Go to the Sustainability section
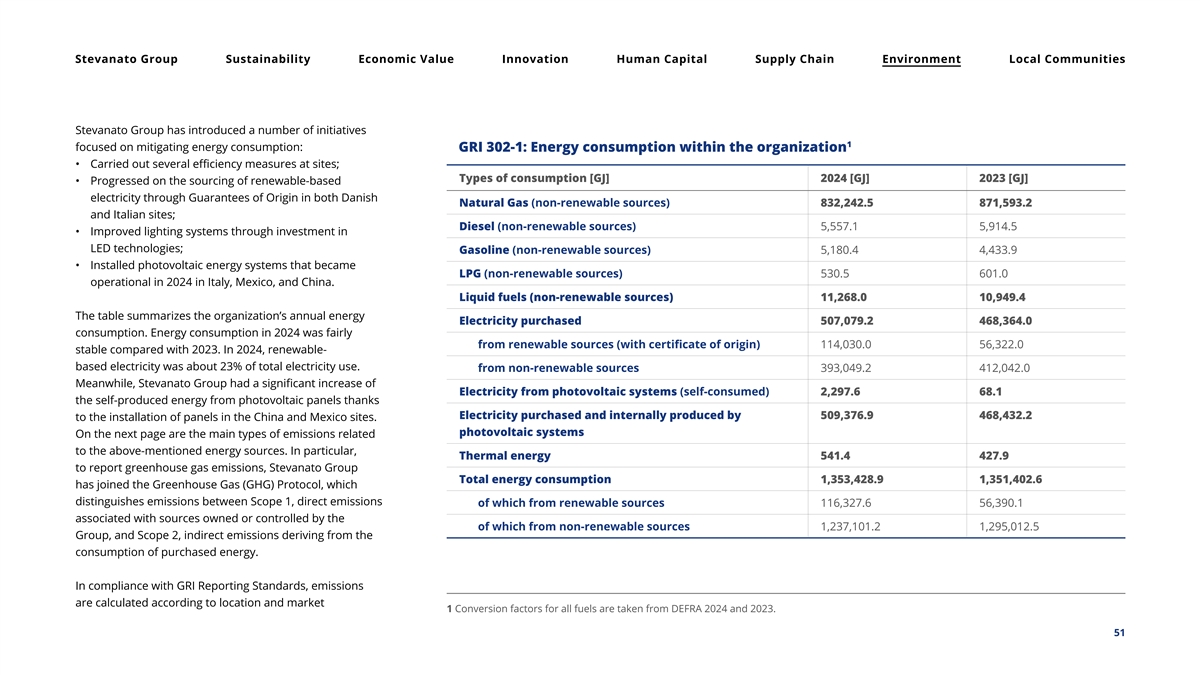This screenshot has width=1200, height=675. click(268, 59)
